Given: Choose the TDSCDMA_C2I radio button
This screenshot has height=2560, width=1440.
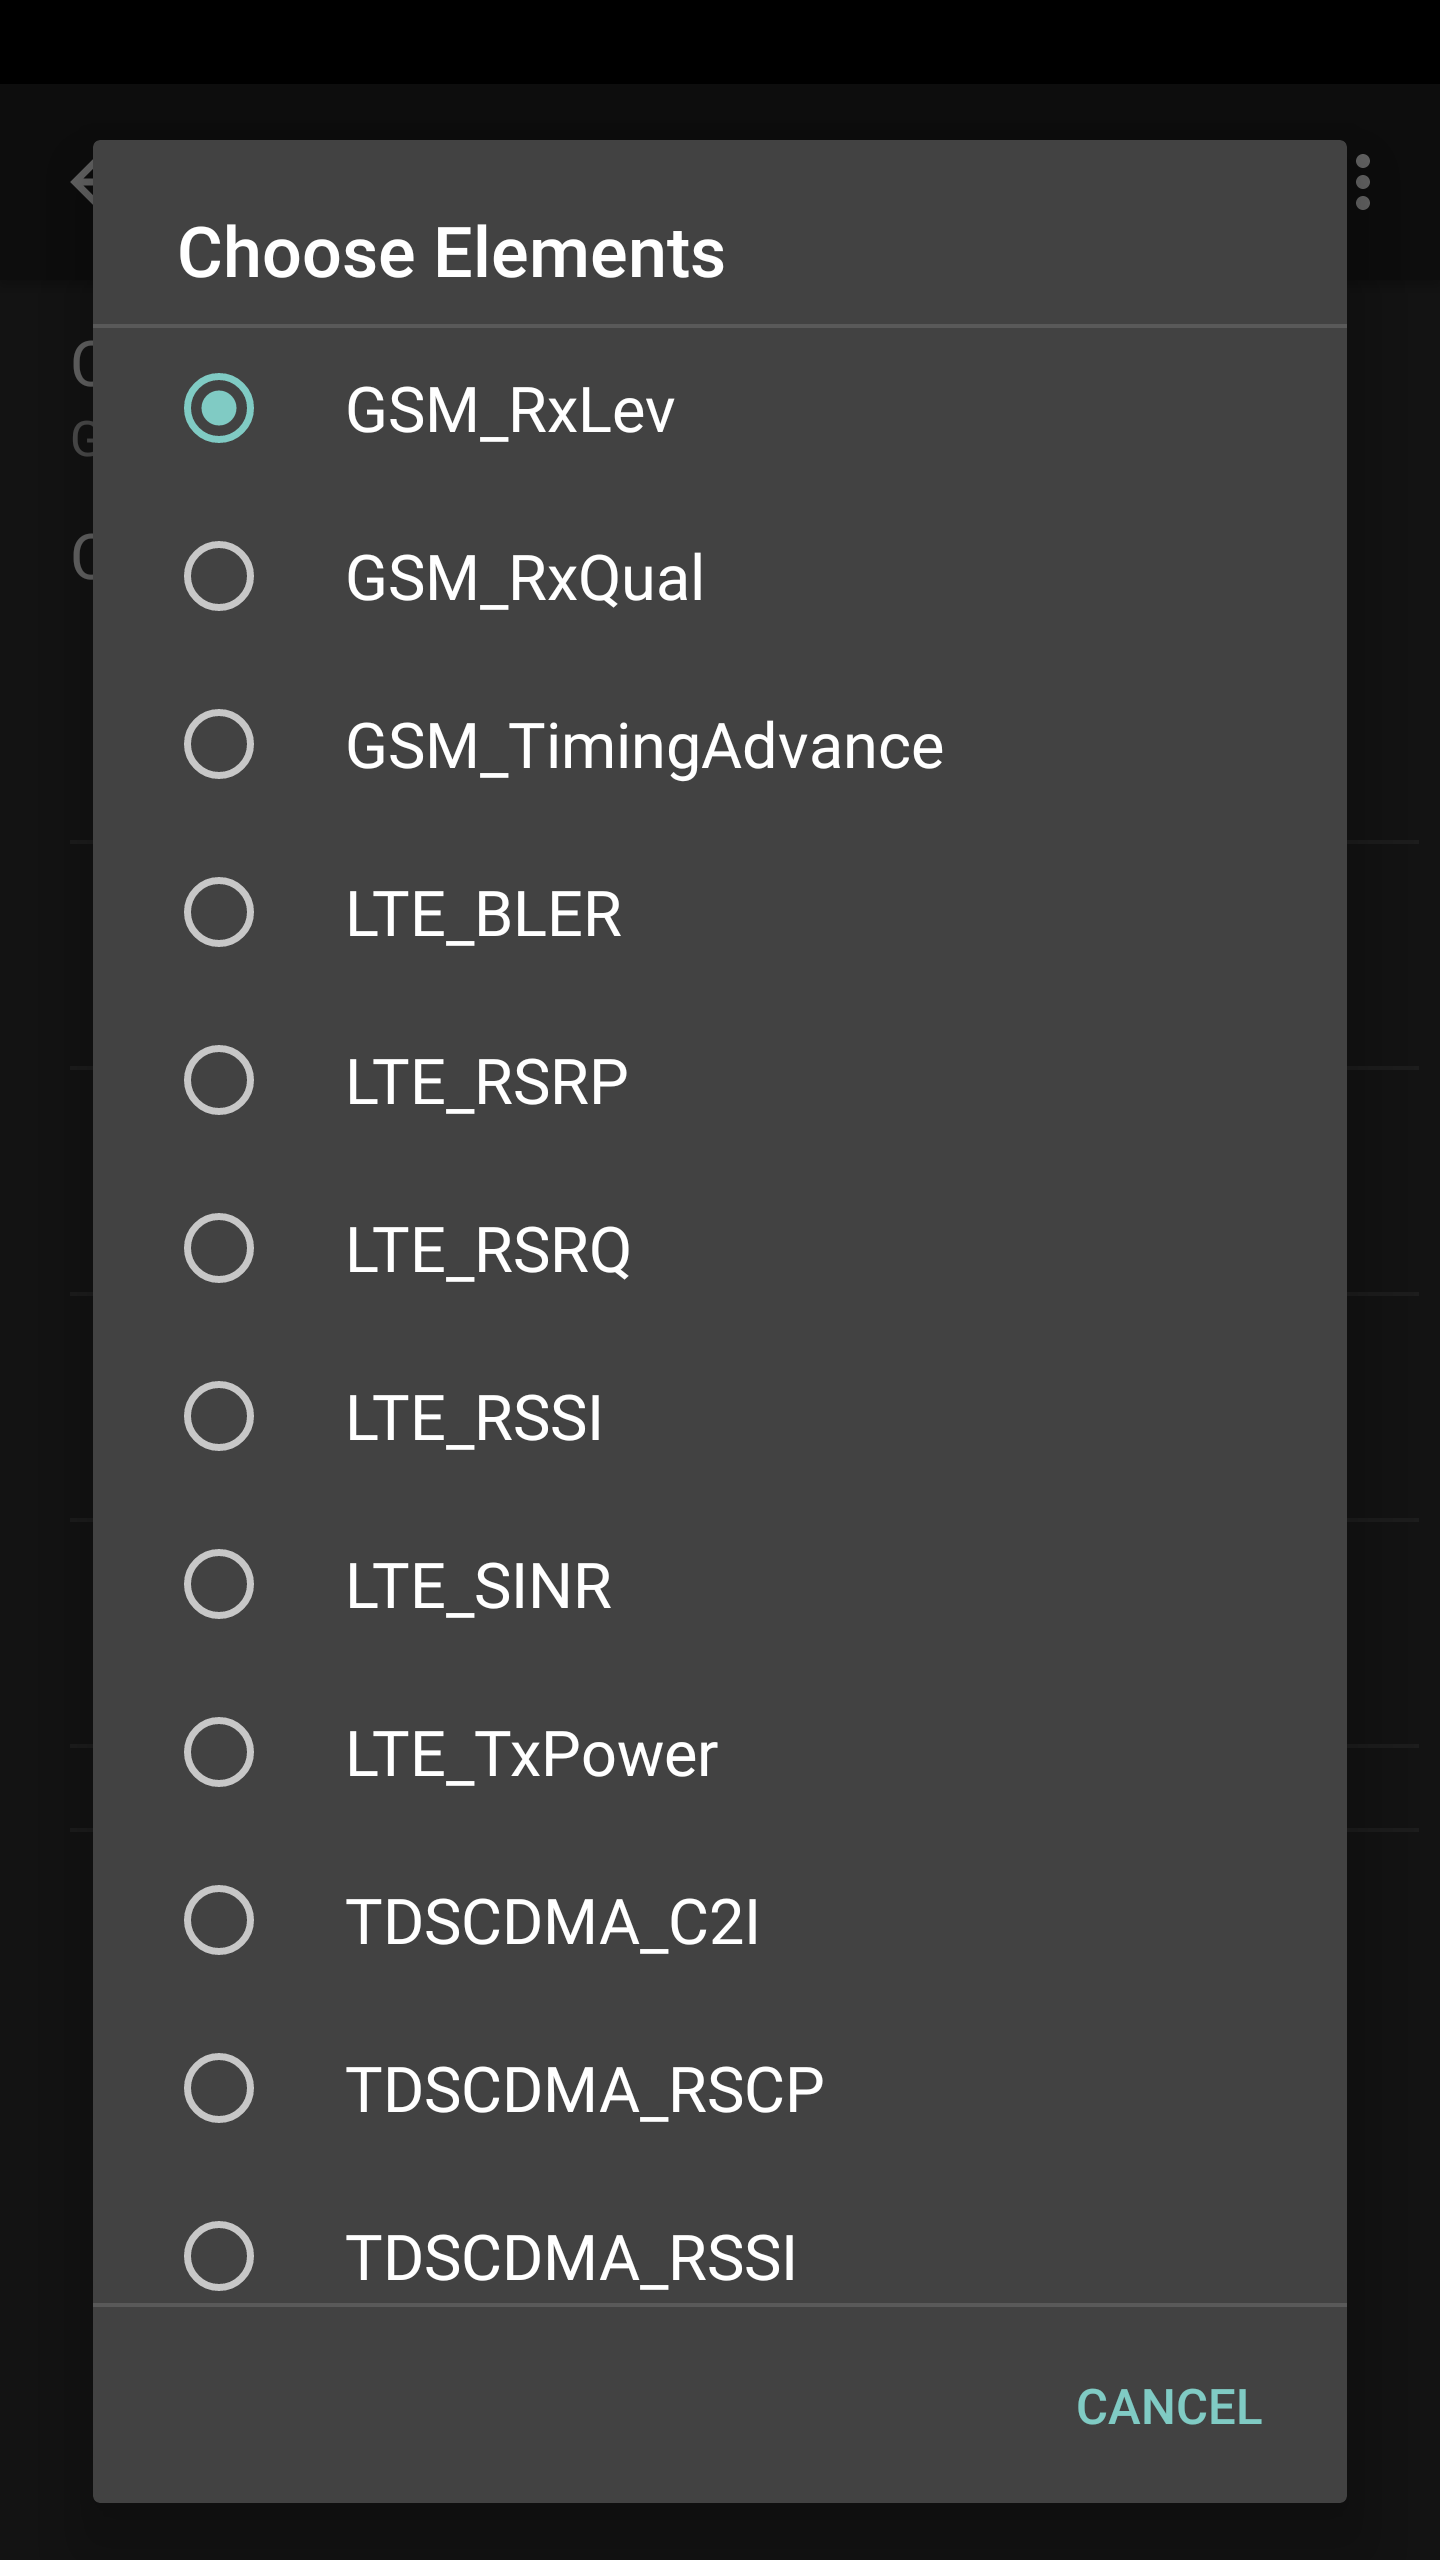Looking at the screenshot, I should click(x=719, y=1921).
